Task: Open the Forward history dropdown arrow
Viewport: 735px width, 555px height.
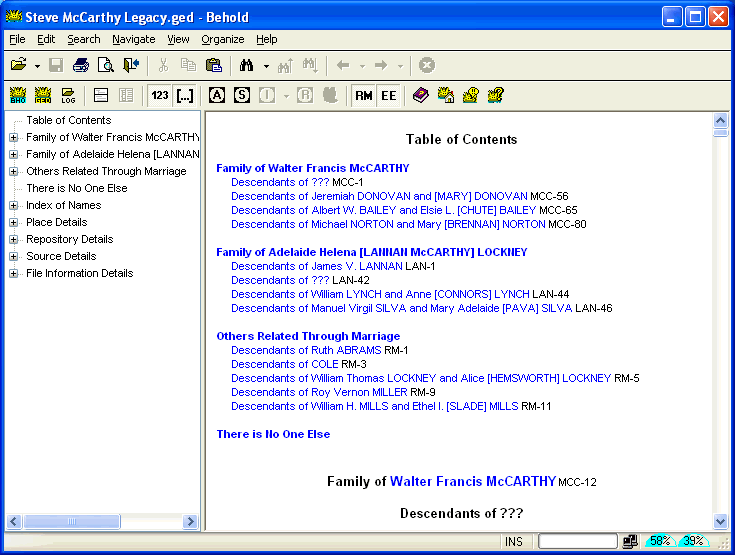Action: click(x=400, y=66)
